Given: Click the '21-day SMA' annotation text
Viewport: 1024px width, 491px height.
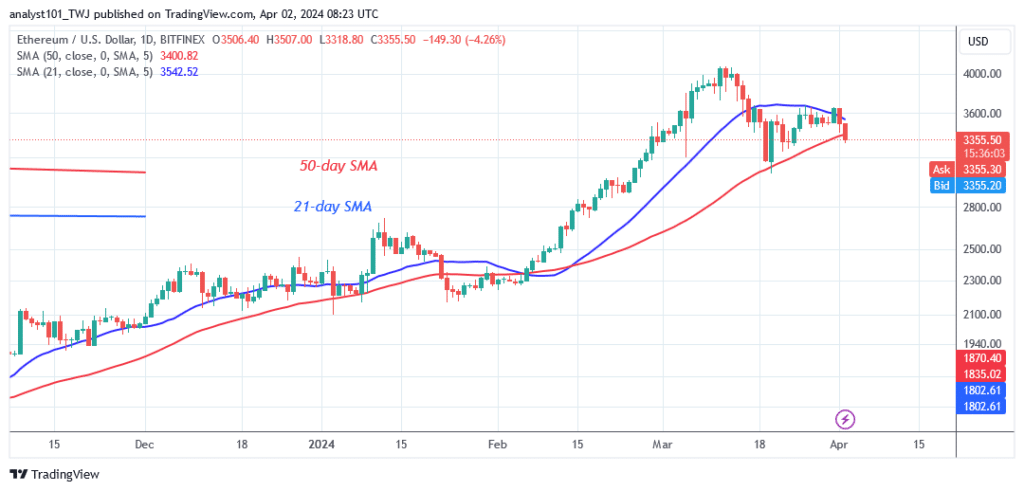Looking at the screenshot, I should (x=332, y=208).
